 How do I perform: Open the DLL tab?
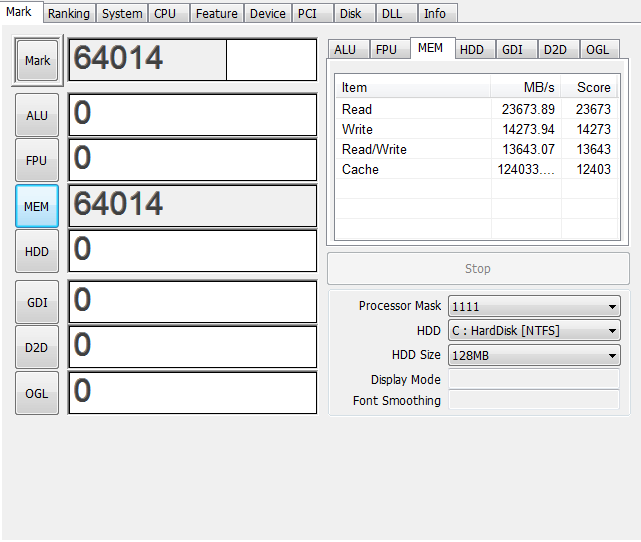(x=397, y=13)
